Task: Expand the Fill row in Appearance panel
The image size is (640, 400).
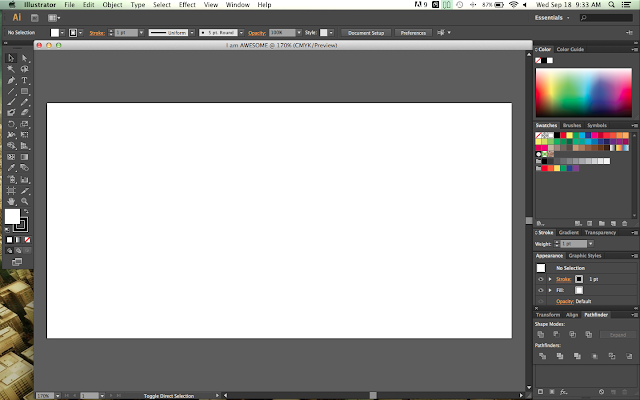Action: pos(550,290)
